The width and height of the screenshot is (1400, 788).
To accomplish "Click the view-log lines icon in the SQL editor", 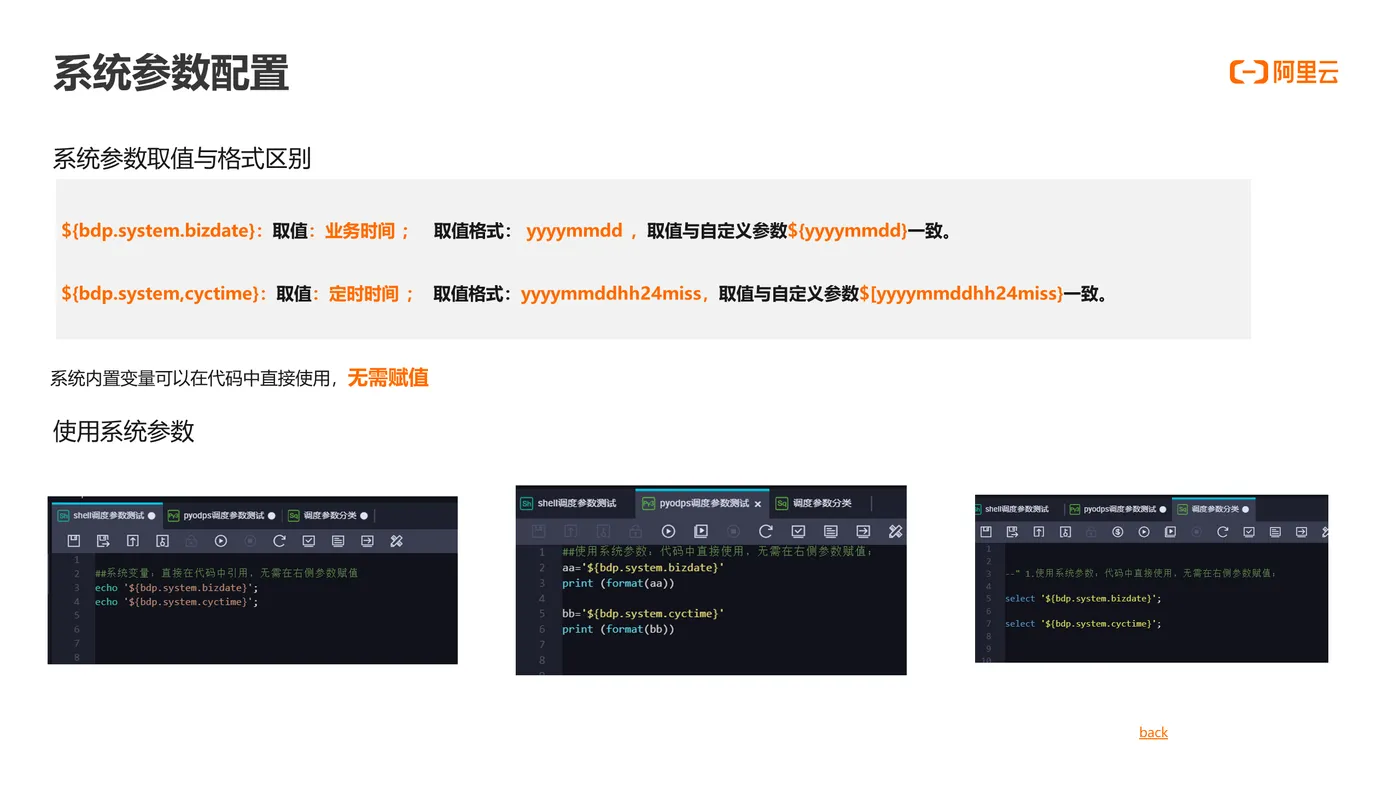I will click(1275, 532).
